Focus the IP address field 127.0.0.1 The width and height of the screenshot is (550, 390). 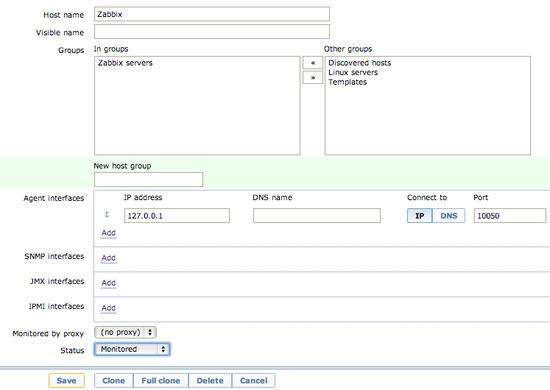pos(177,216)
